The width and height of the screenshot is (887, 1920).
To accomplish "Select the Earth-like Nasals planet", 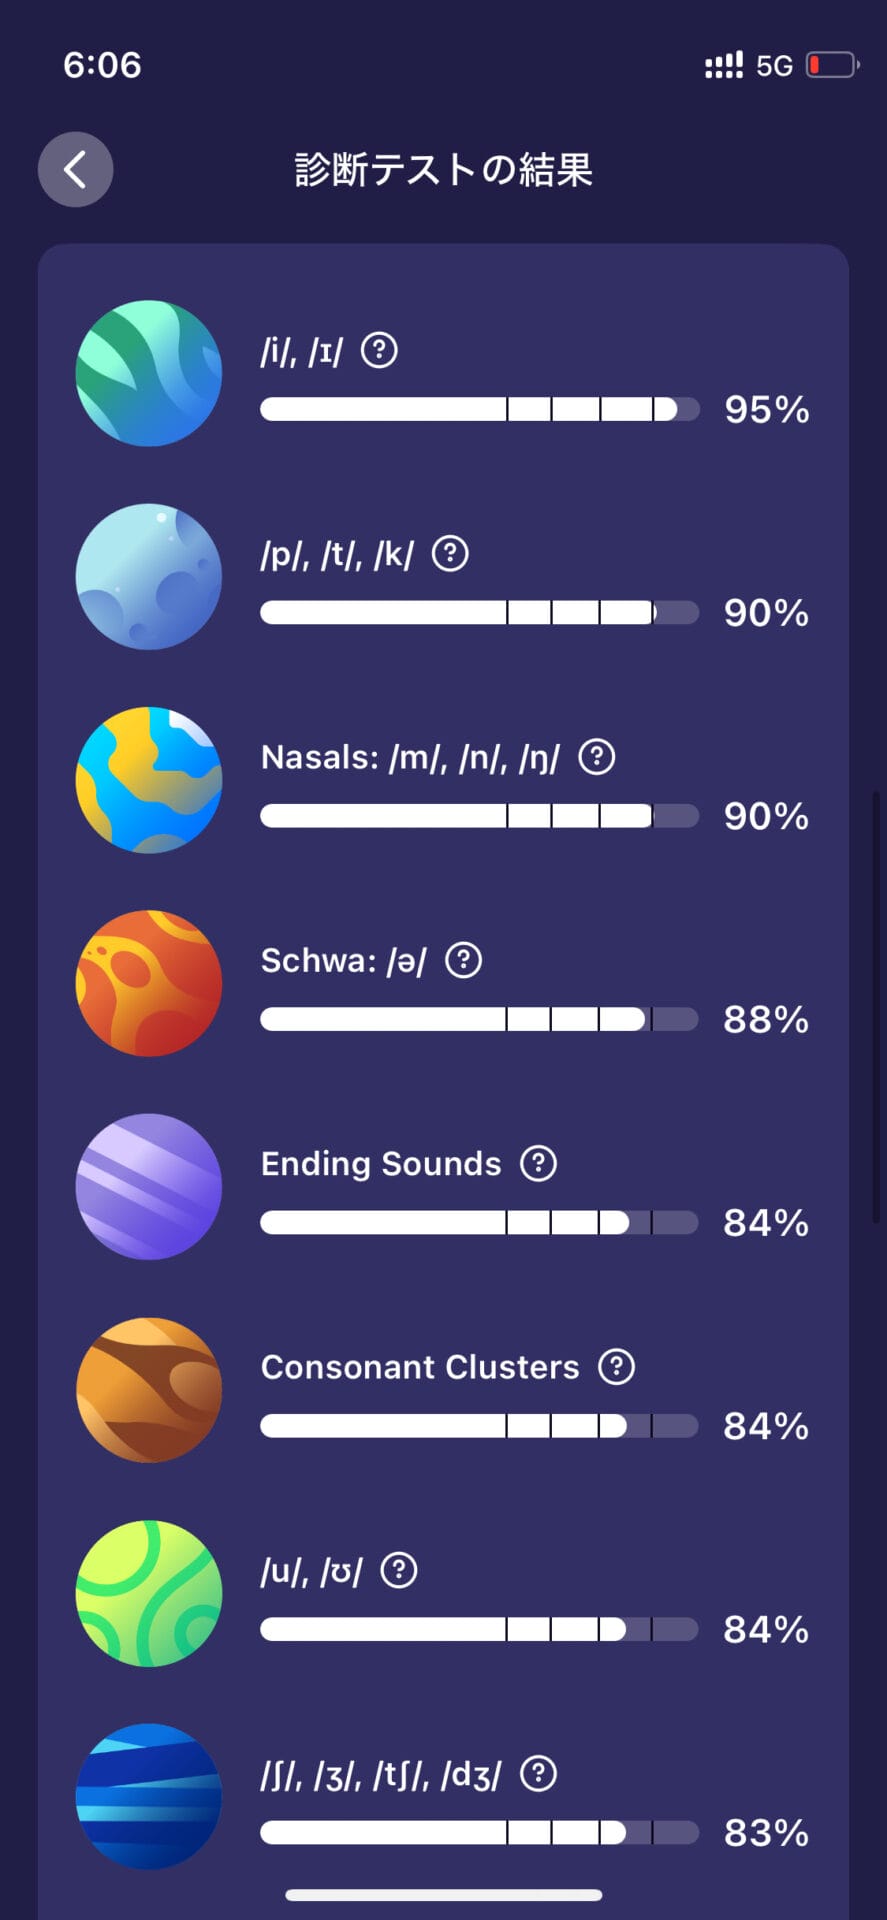I will tap(149, 780).
